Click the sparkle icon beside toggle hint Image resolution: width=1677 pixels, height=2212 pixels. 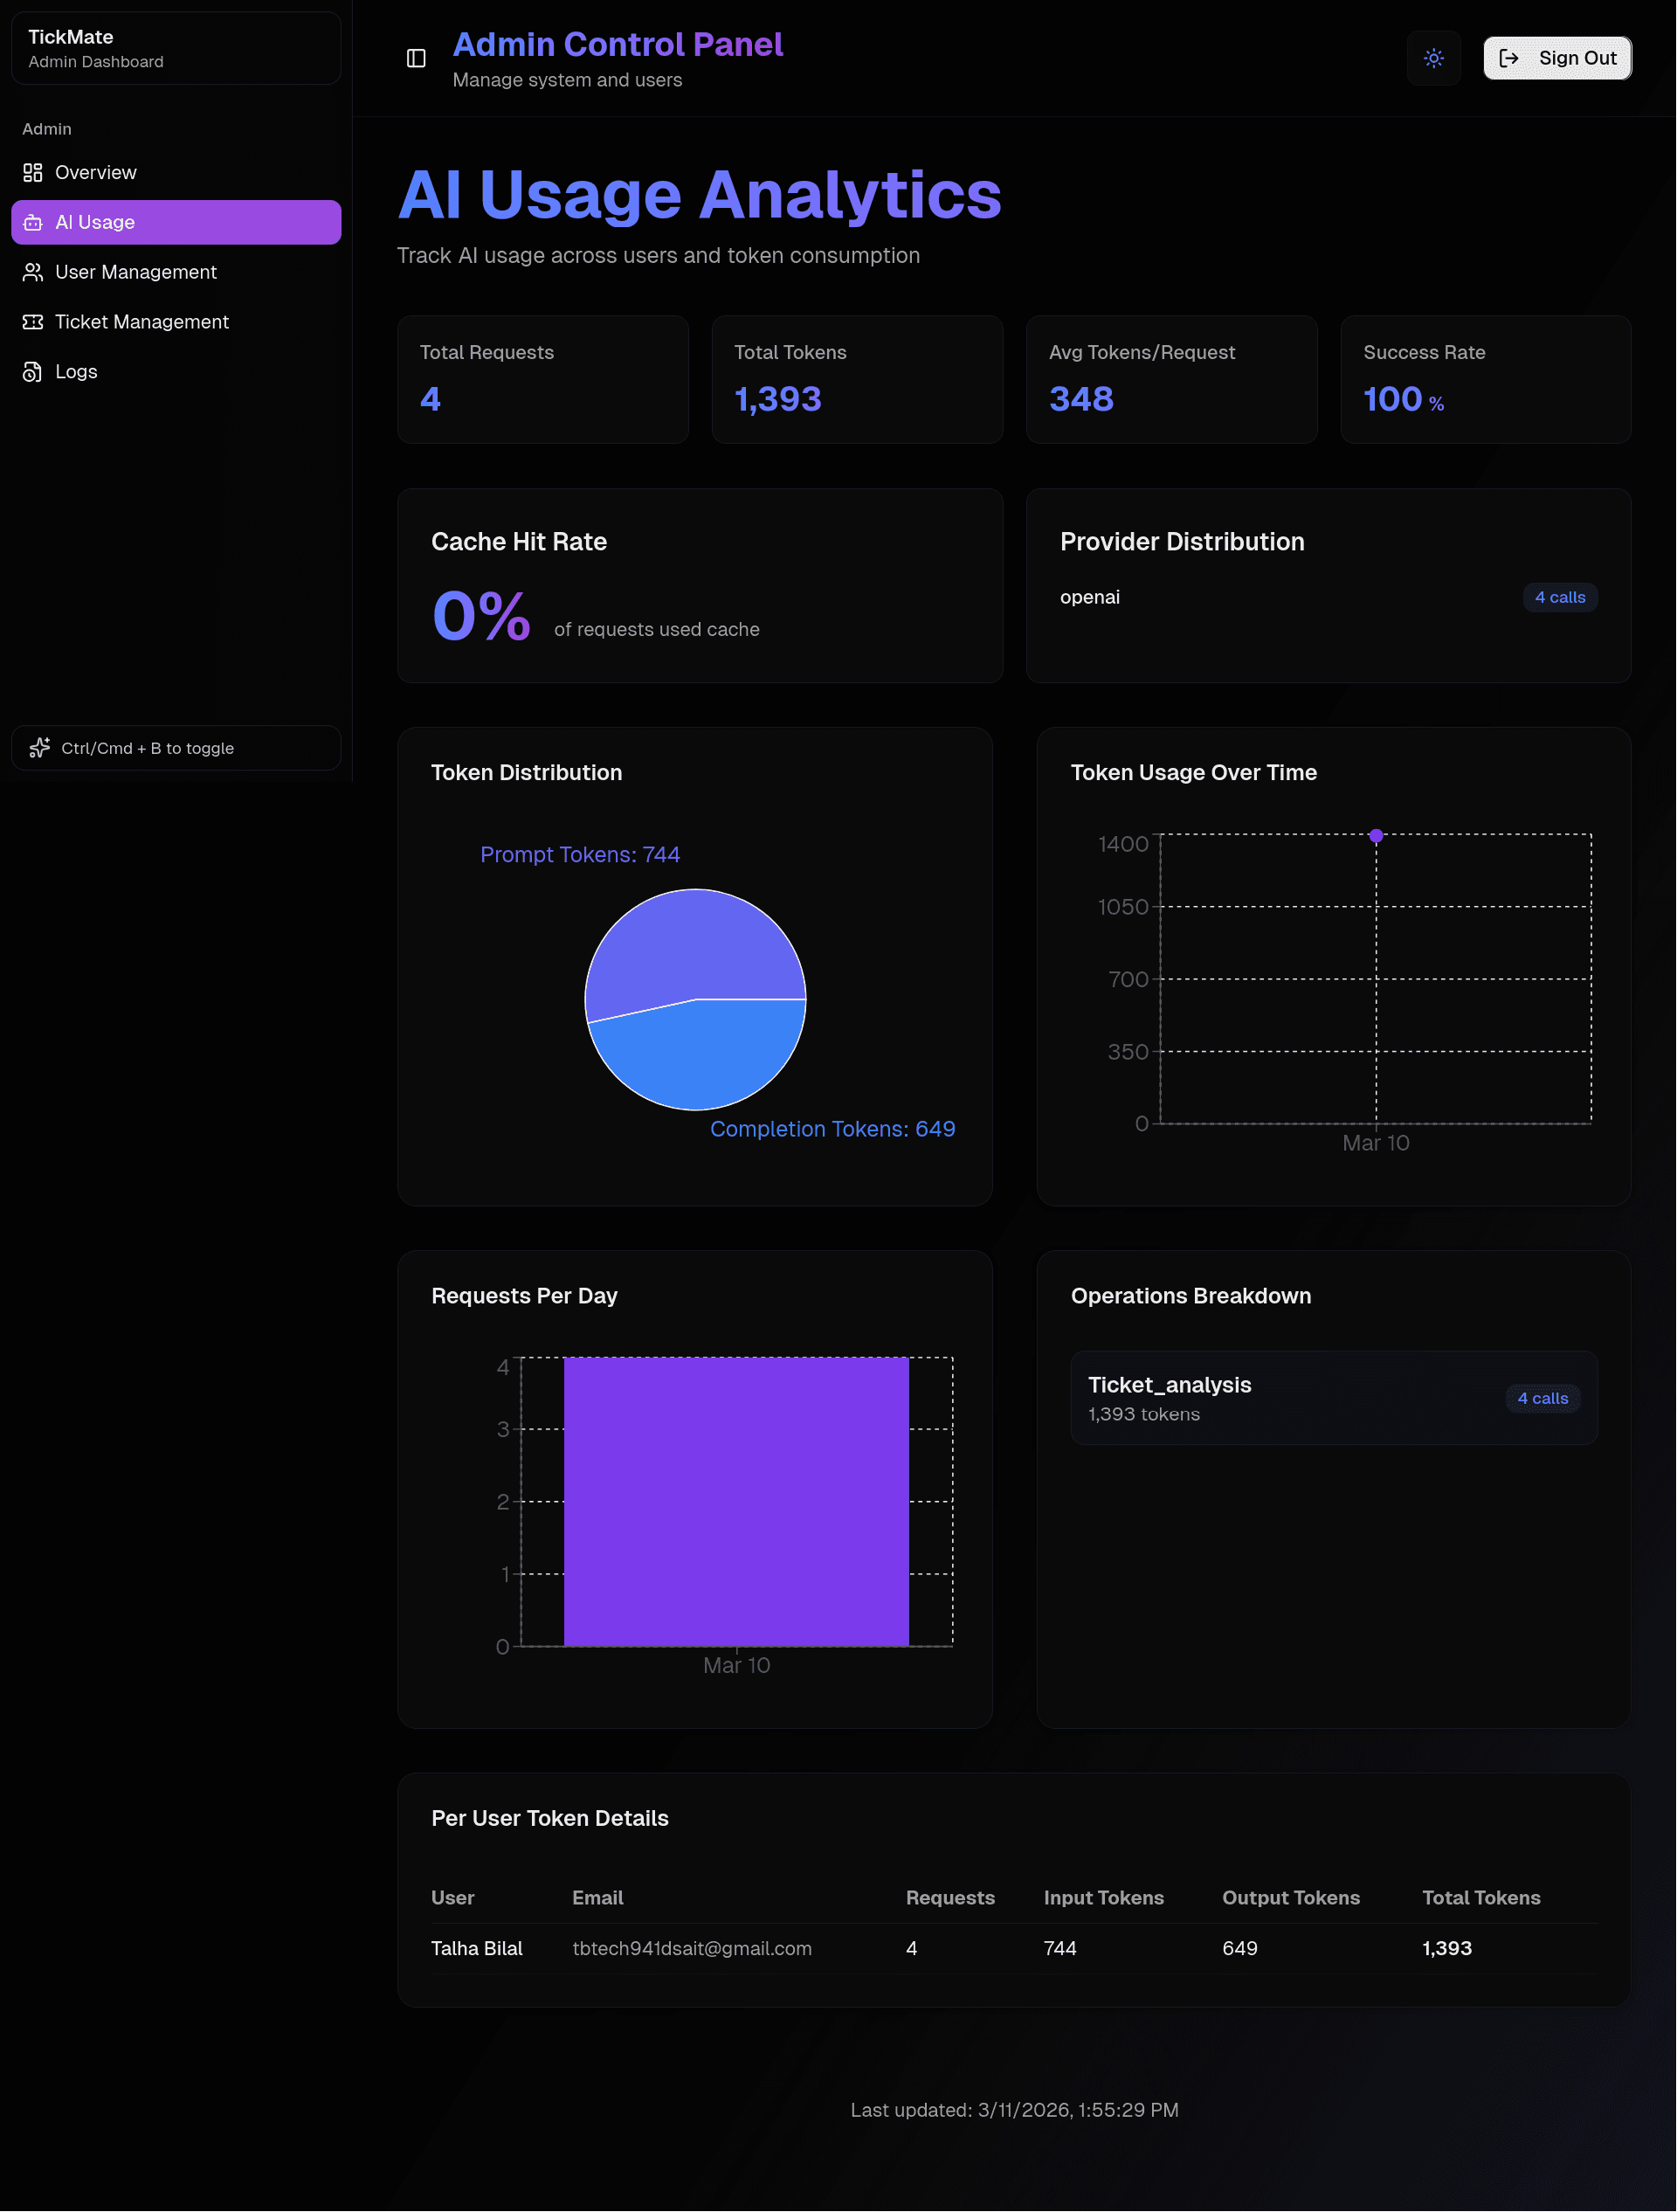[x=39, y=748]
